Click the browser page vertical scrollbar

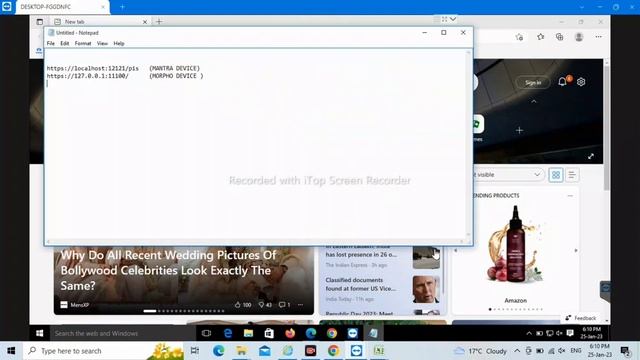[607, 127]
